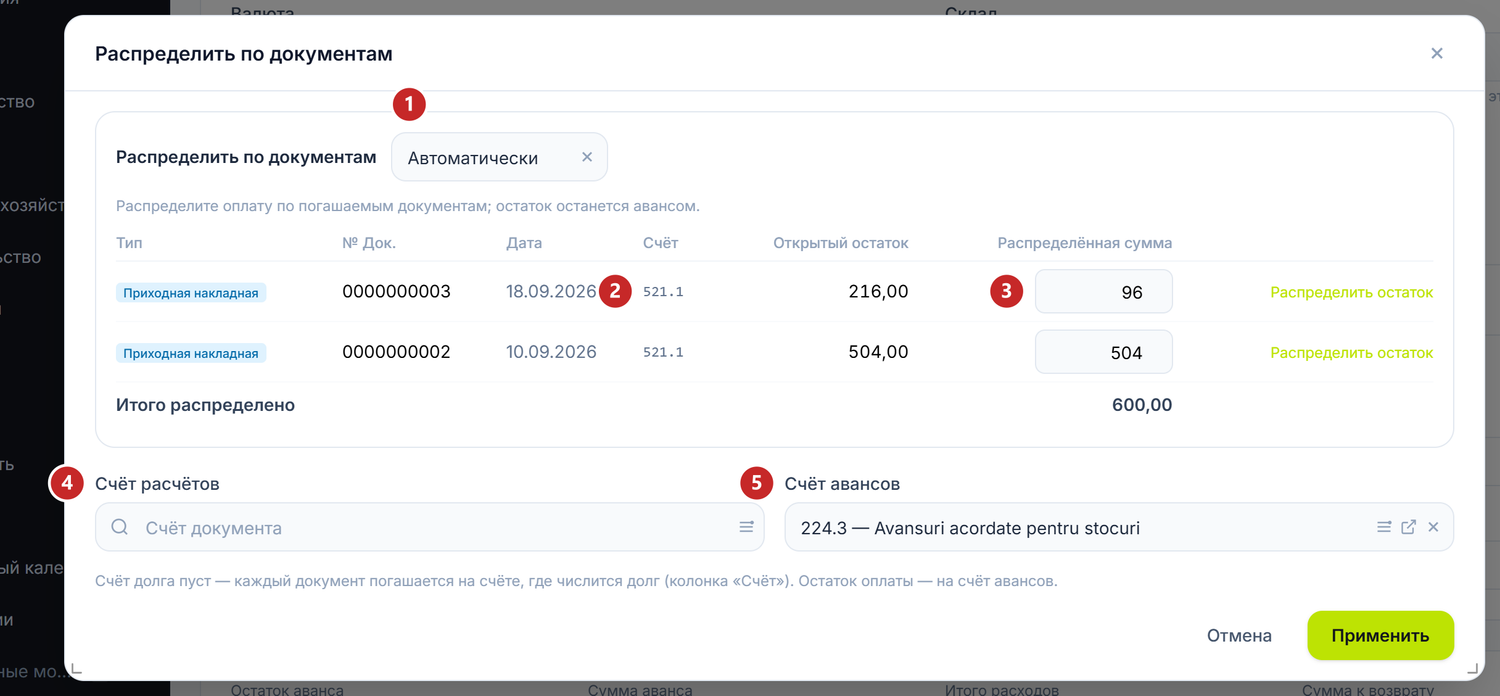
Task: Click Приходная накладная tag of document 0000000002
Action: tap(191, 353)
